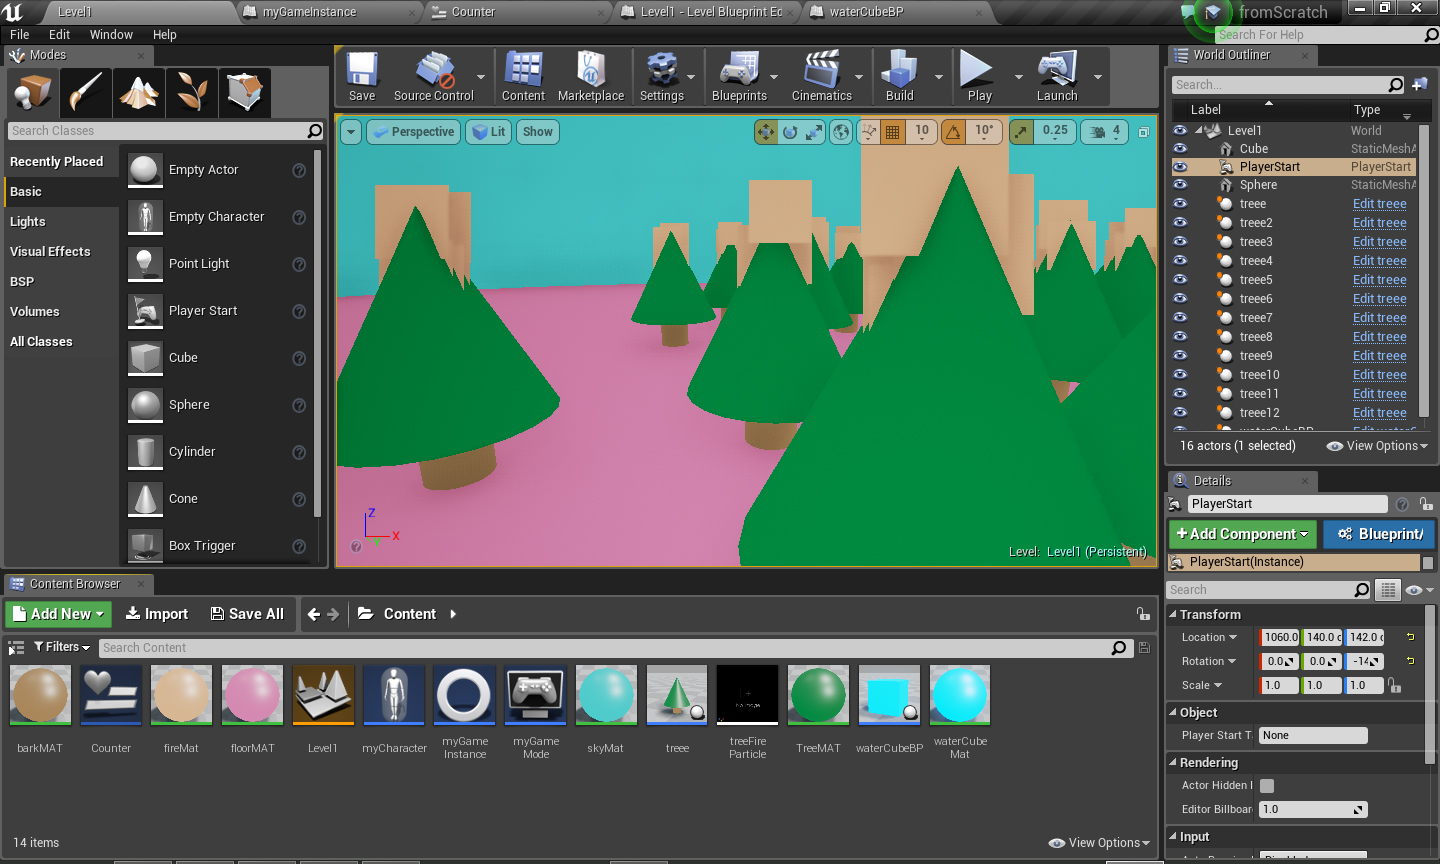Viewport: 1440px width, 864px height.
Task: Open the Window menu
Action: [x=111, y=34]
